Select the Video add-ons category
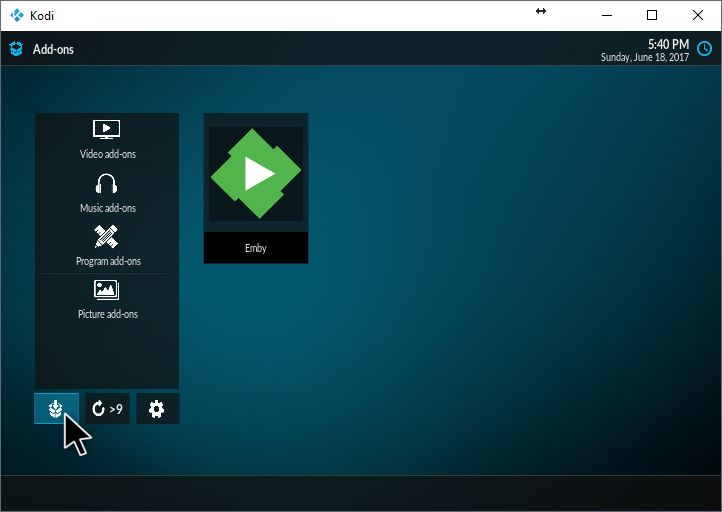Viewport: 722px width, 512px height. pyautogui.click(x=107, y=140)
